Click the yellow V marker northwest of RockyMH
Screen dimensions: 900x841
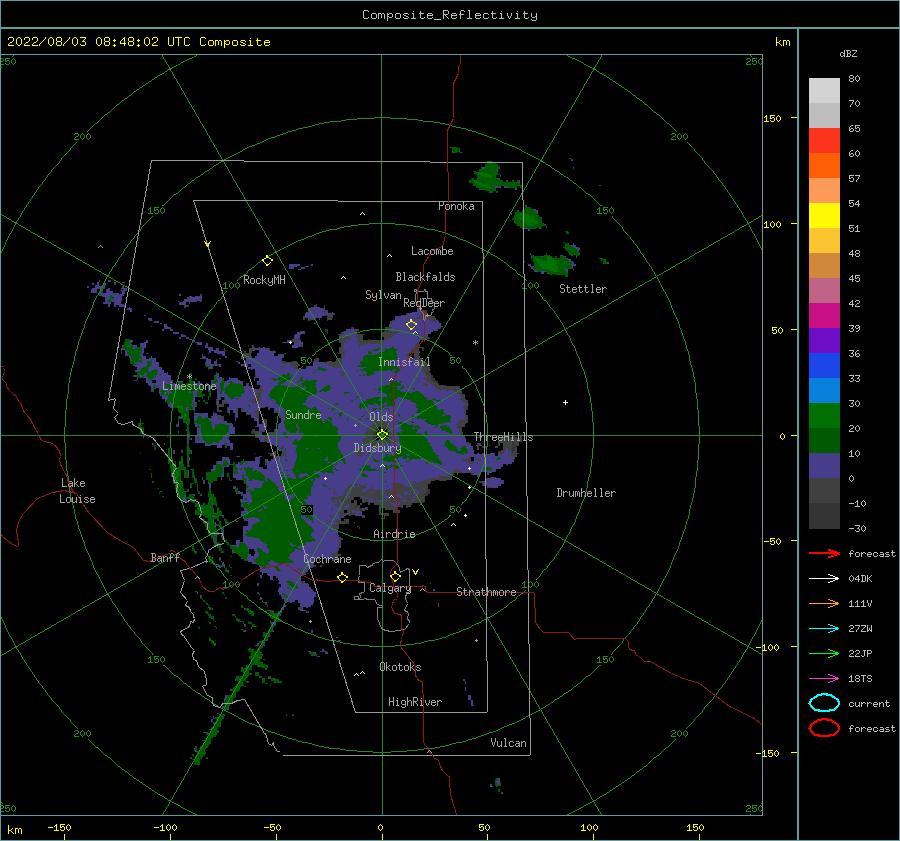click(208, 244)
